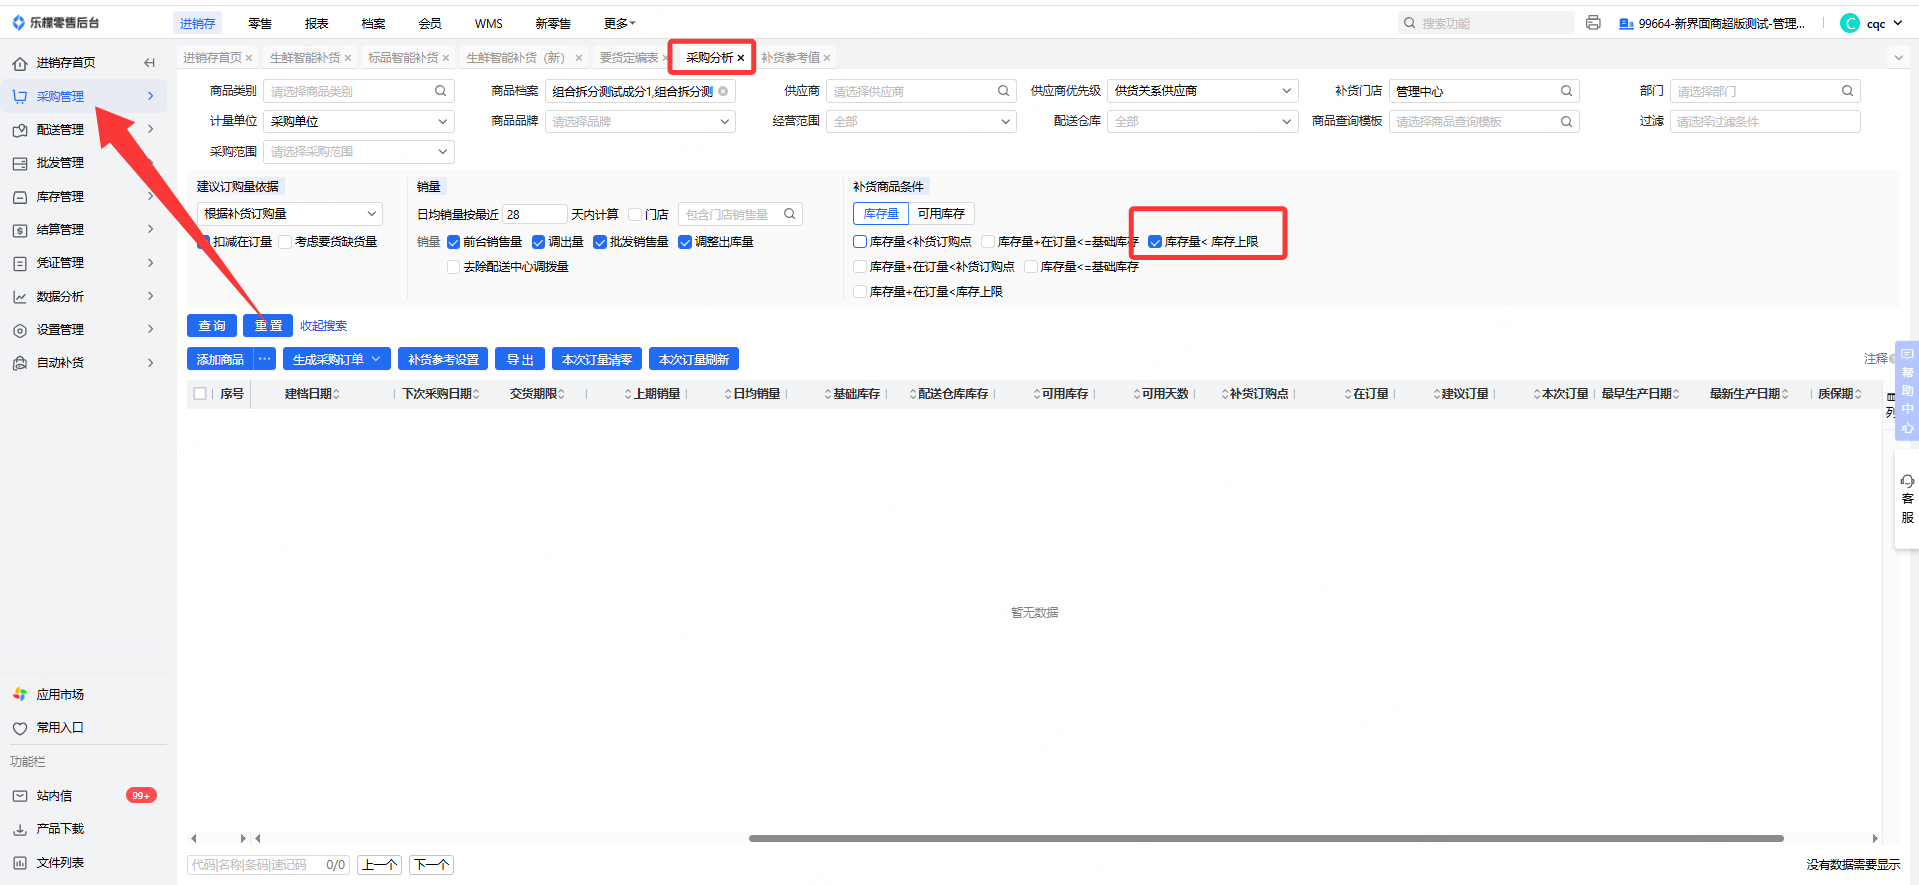Open 经营范围 dropdown

click(921, 121)
